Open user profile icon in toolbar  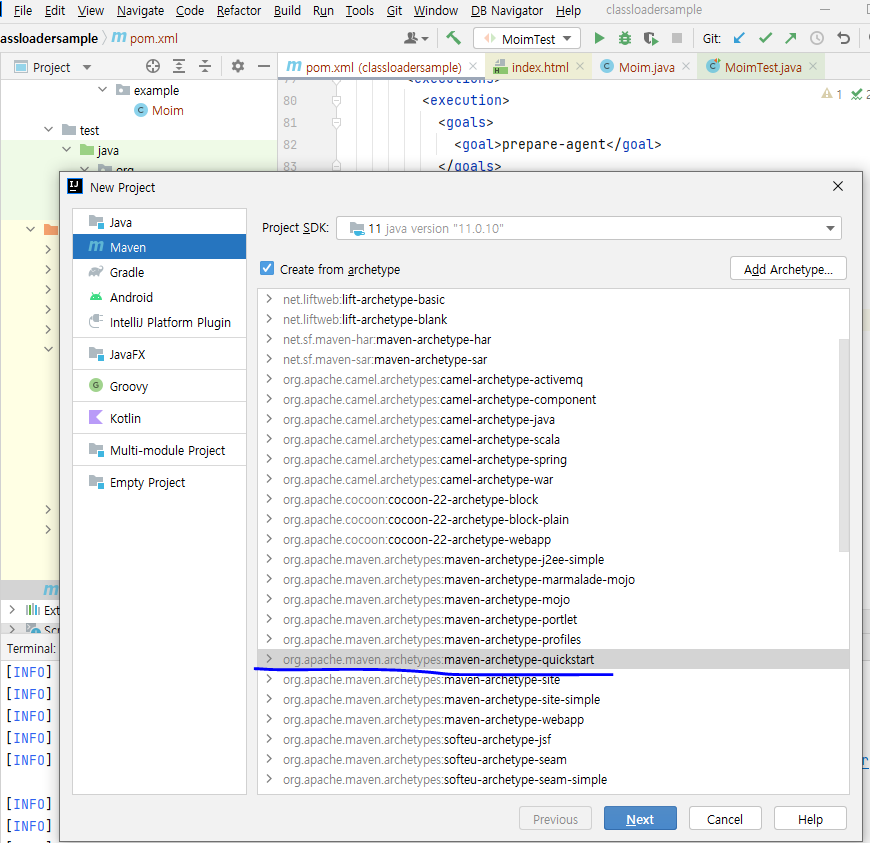pyautogui.click(x=416, y=38)
